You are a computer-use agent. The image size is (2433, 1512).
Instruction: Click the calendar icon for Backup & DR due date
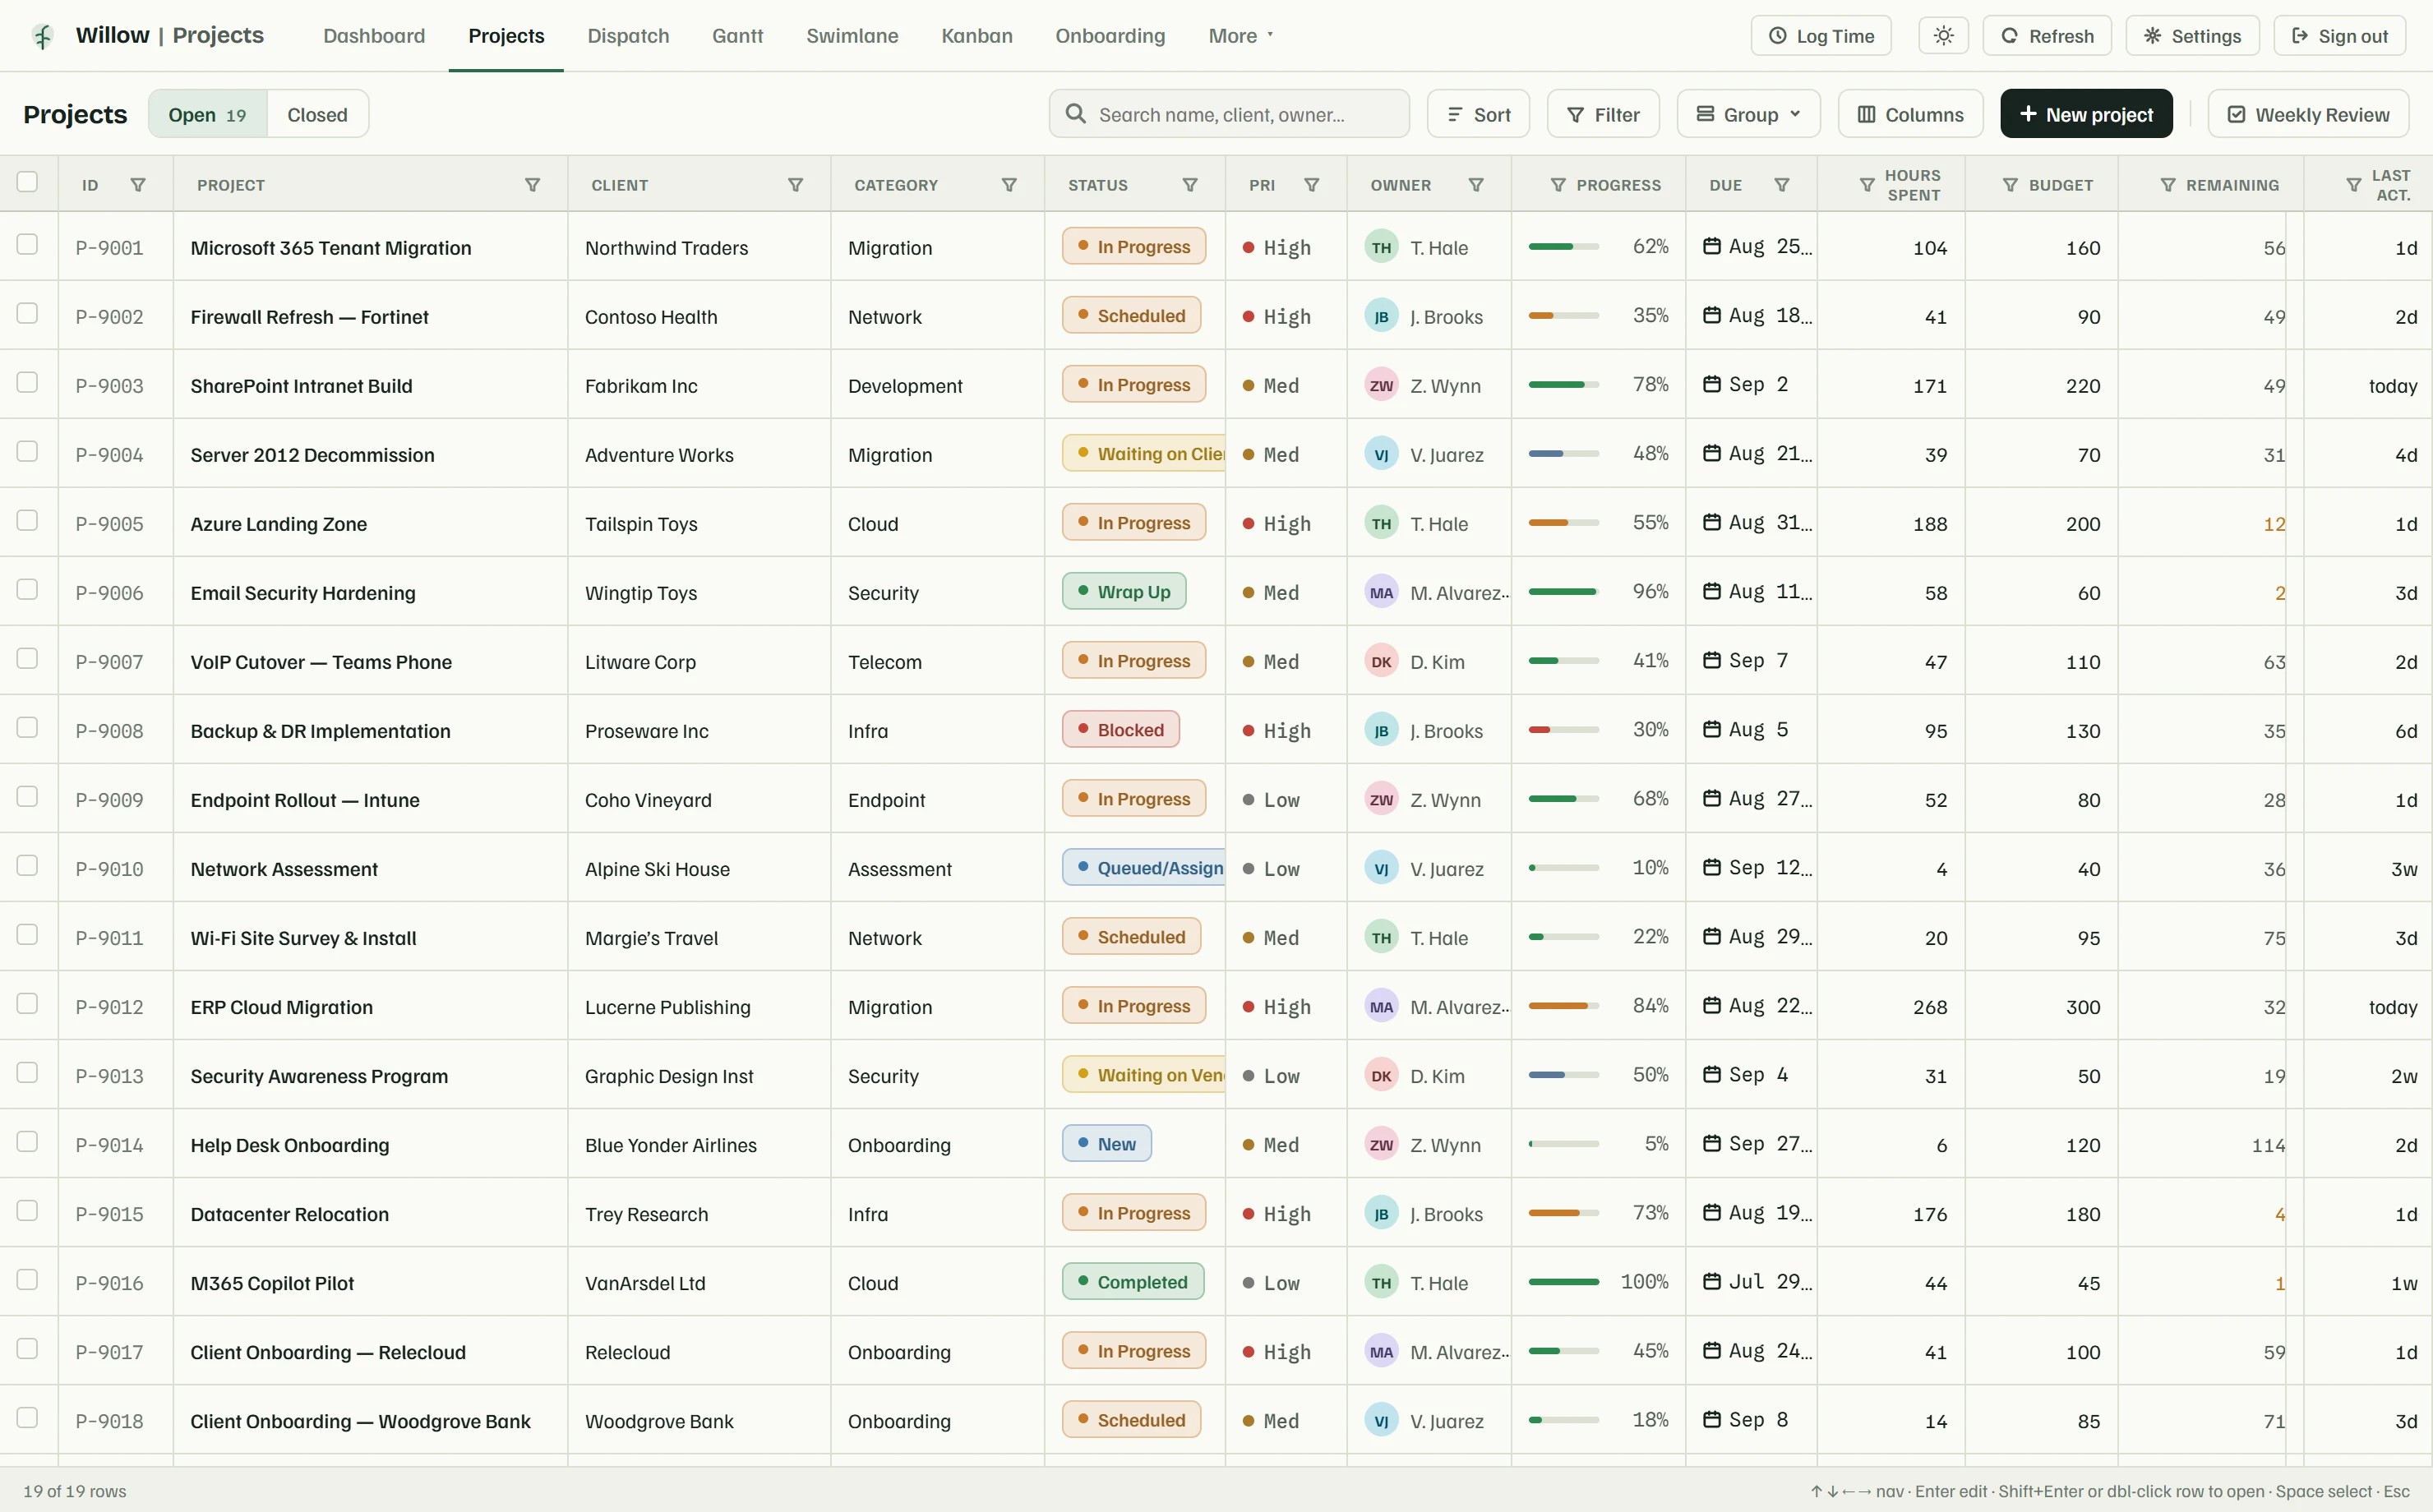(1711, 729)
